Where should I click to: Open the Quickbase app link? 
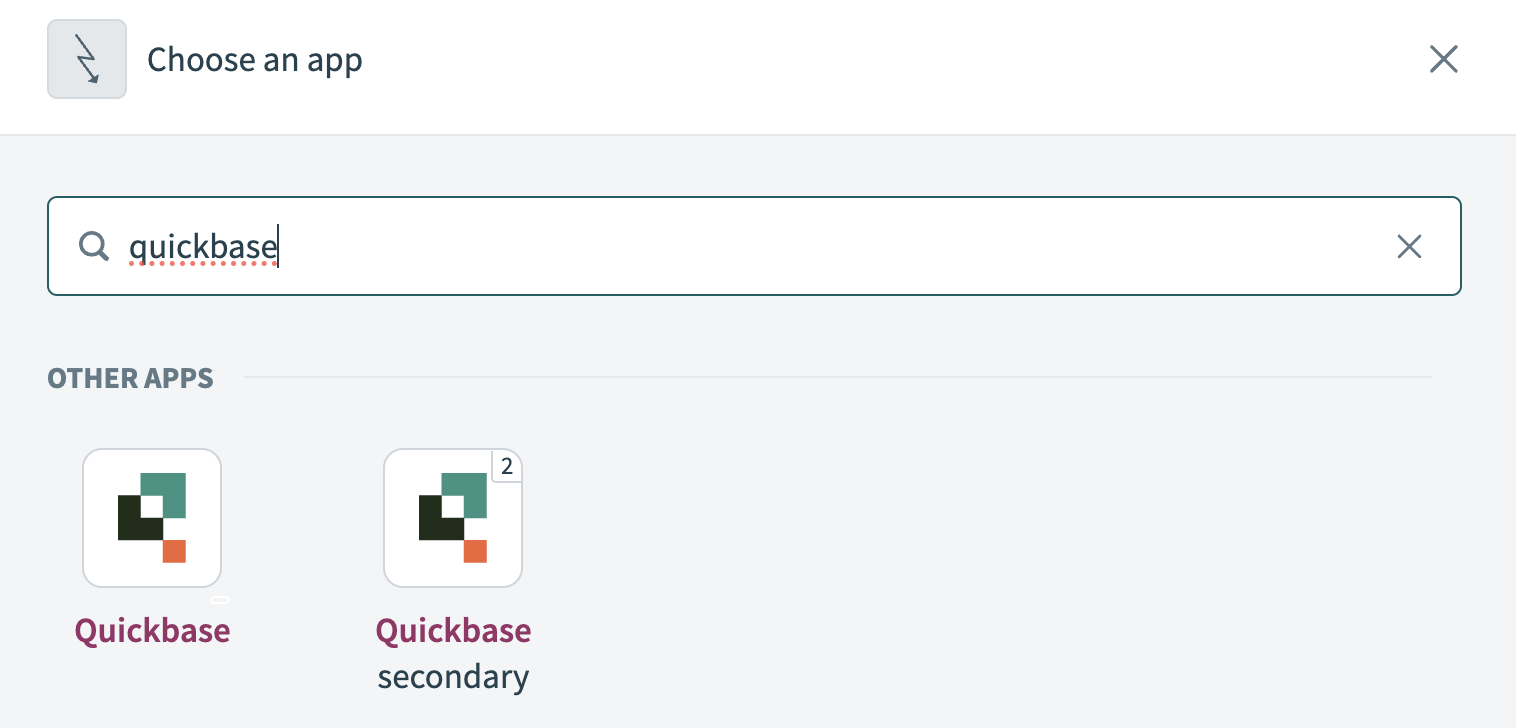click(x=152, y=631)
